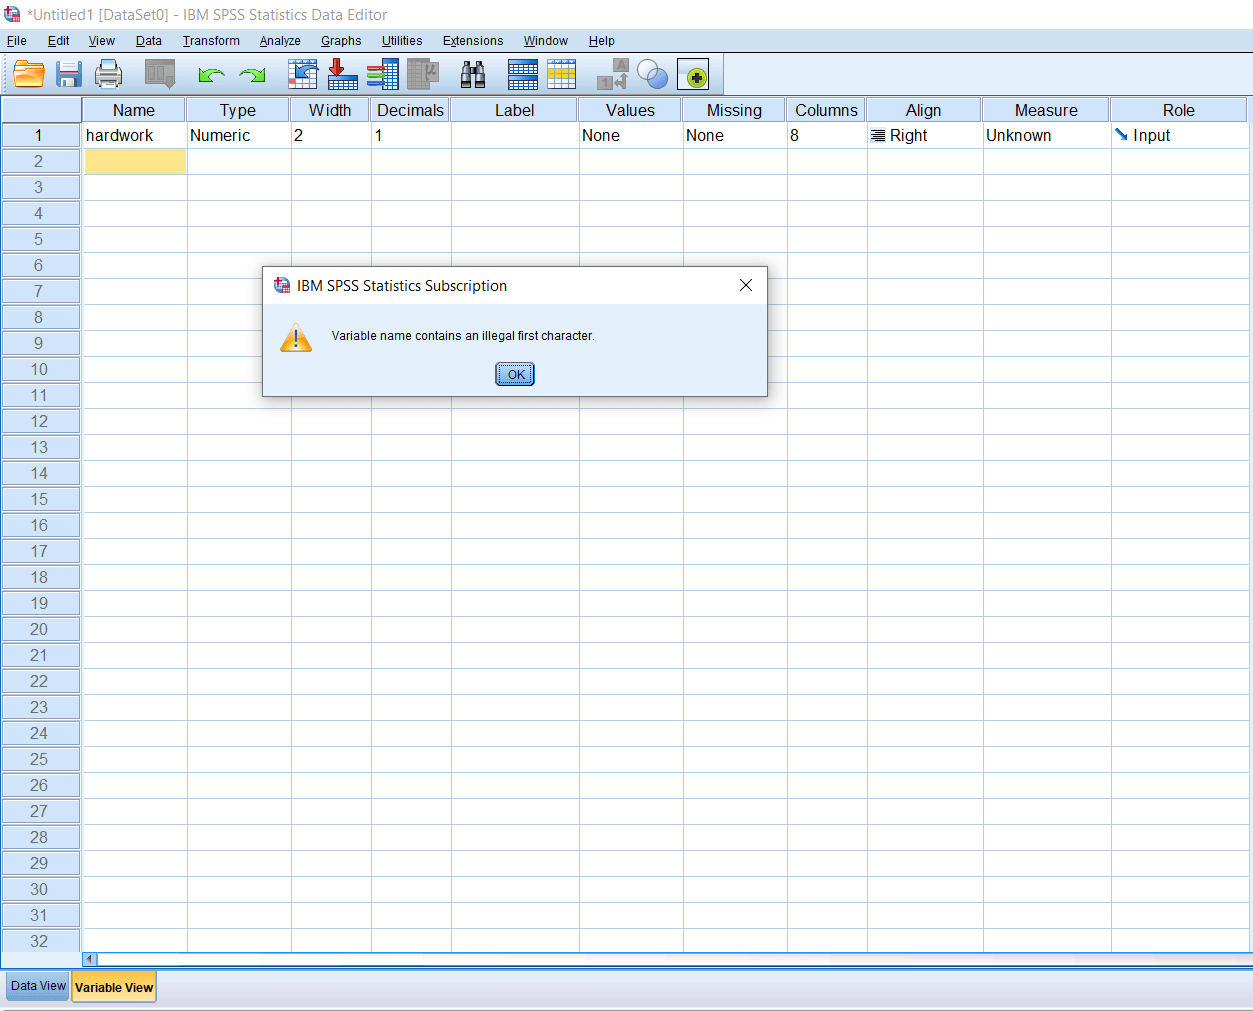Open the Align dropdown showing Right

point(923,135)
